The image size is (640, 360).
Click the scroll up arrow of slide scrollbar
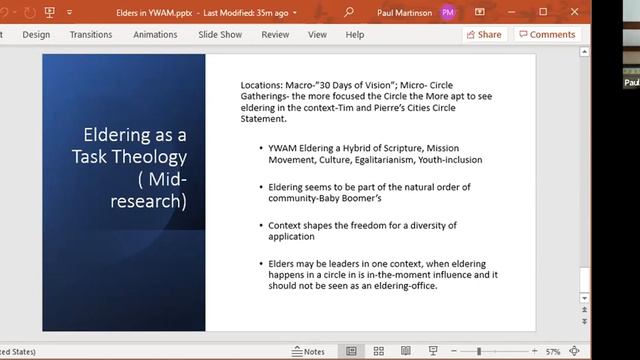584,52
